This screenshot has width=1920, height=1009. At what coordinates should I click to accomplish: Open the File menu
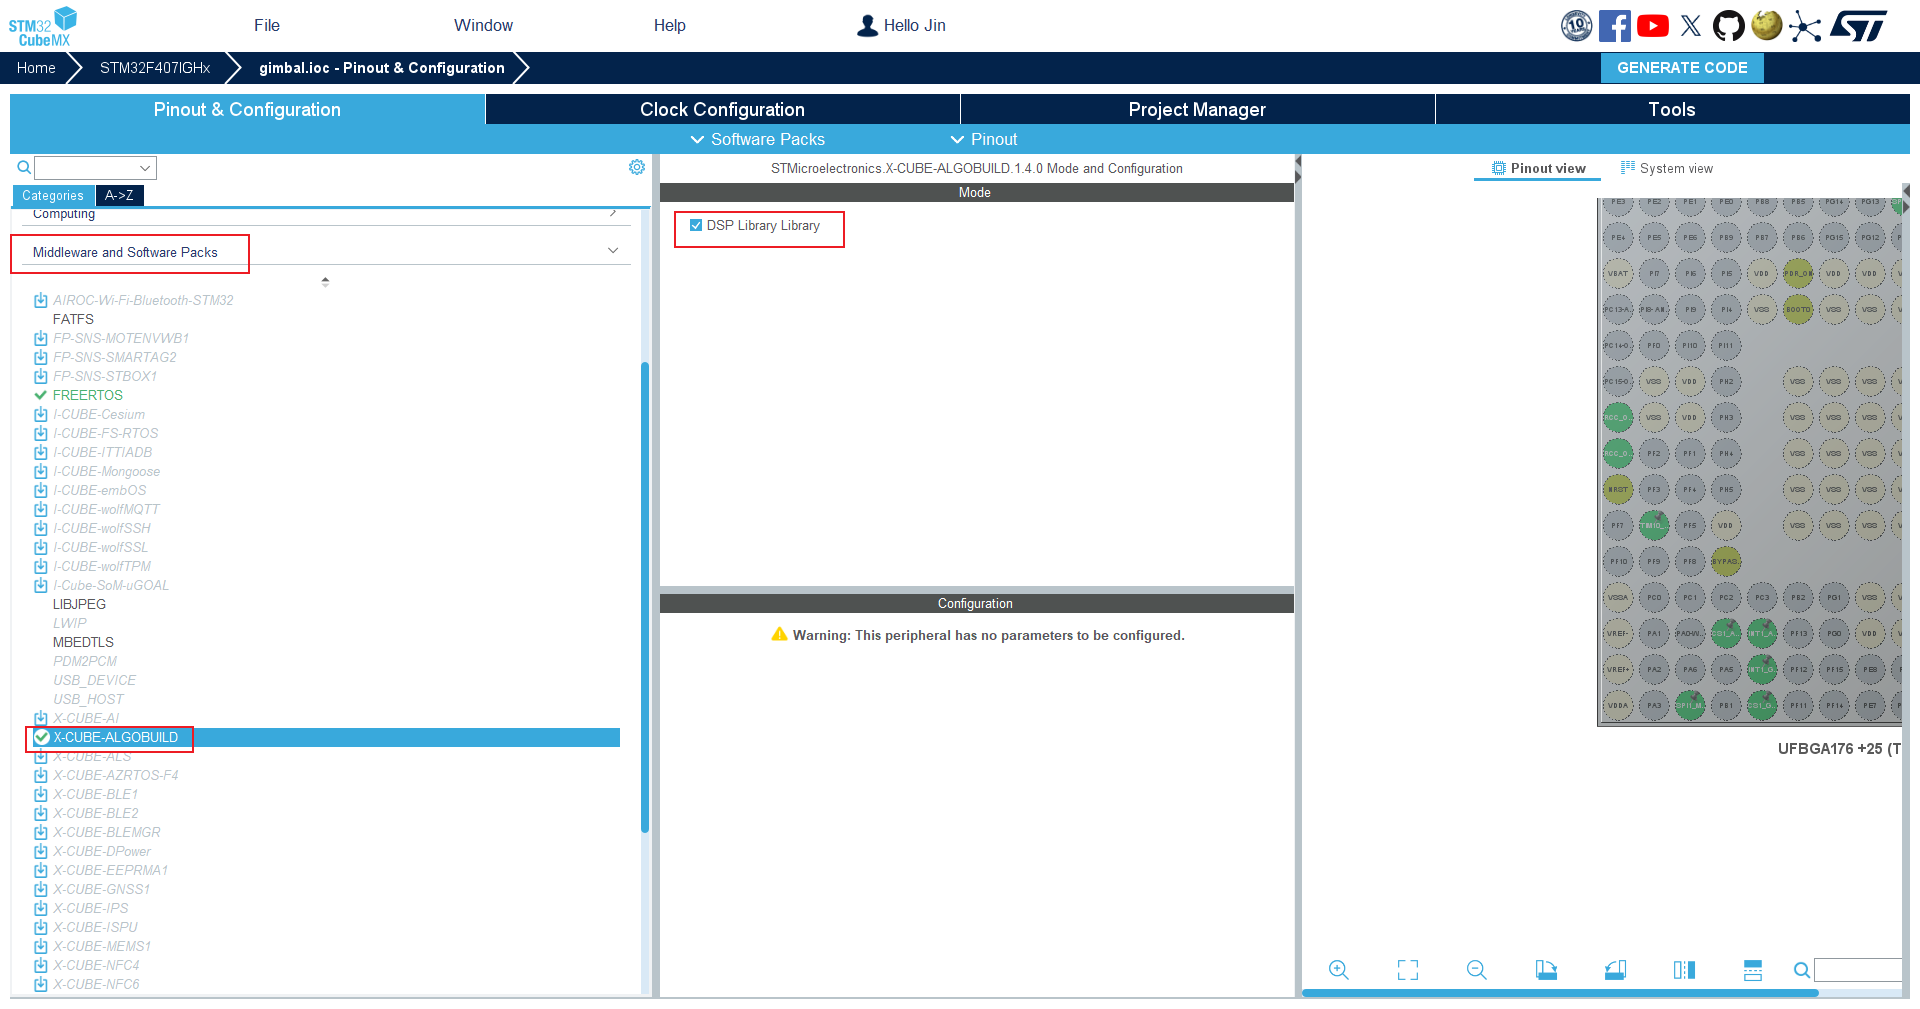(267, 26)
